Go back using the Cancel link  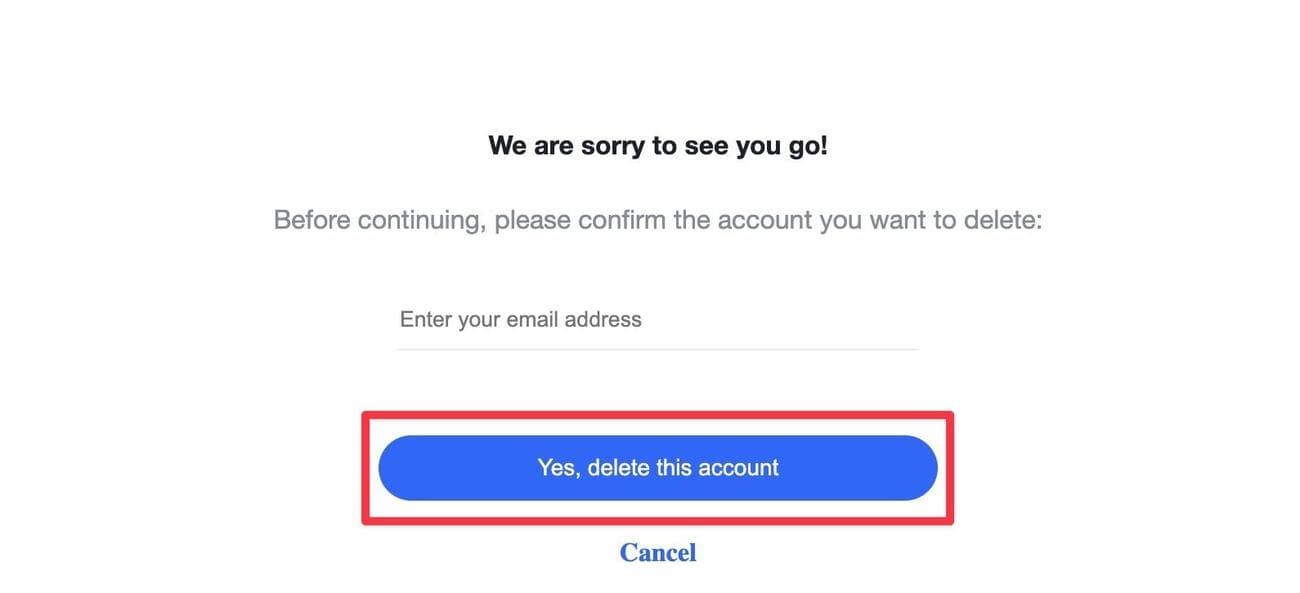pos(657,552)
